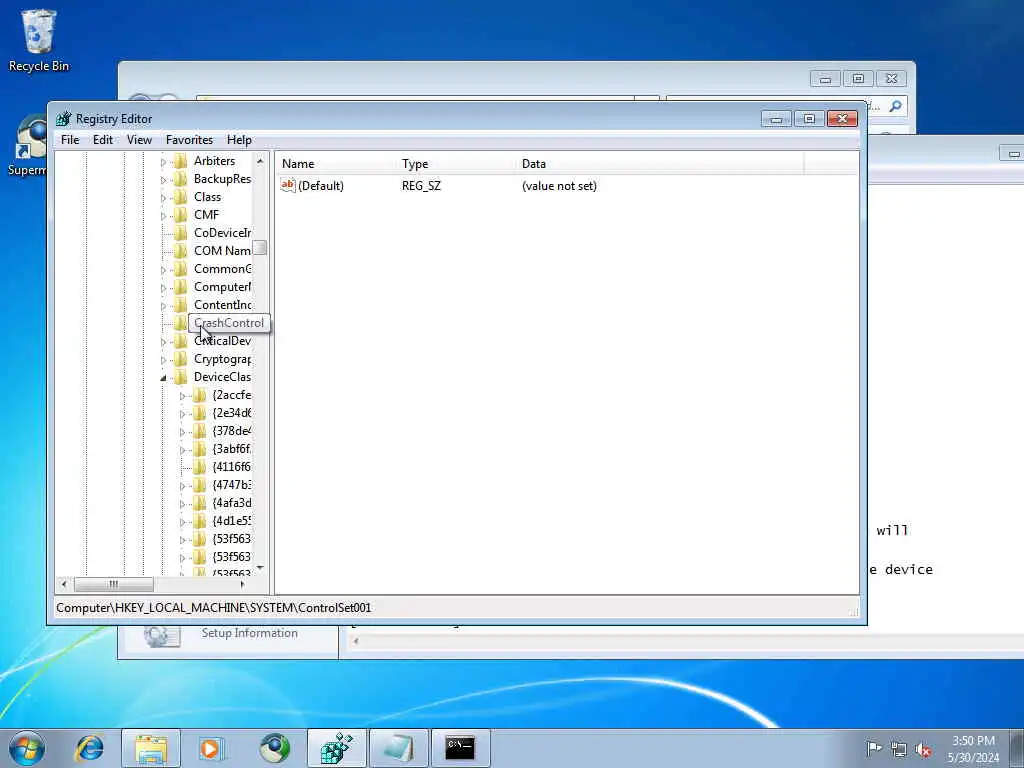Viewport: 1024px width, 768px height.
Task: Open the File menu in Registry Editor
Action: click(x=70, y=140)
